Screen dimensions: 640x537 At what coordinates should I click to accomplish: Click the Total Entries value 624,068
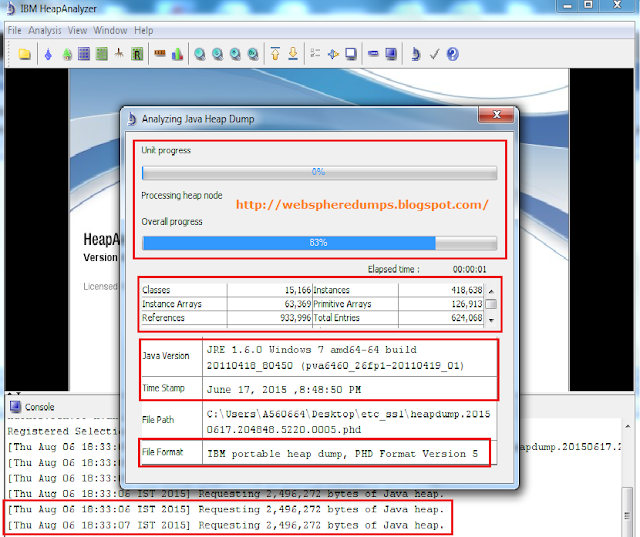(467, 318)
